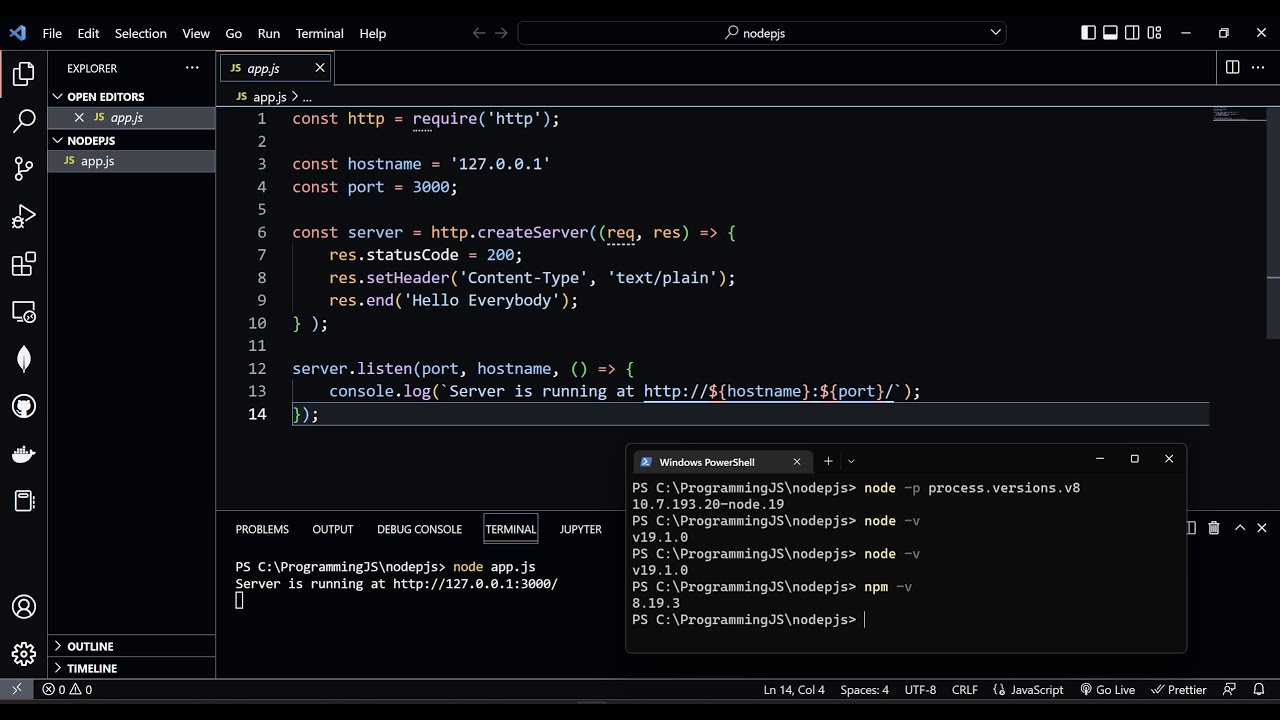The image size is (1280, 720).
Task: Toggle the primary side bar layout button
Action: click(1088, 33)
